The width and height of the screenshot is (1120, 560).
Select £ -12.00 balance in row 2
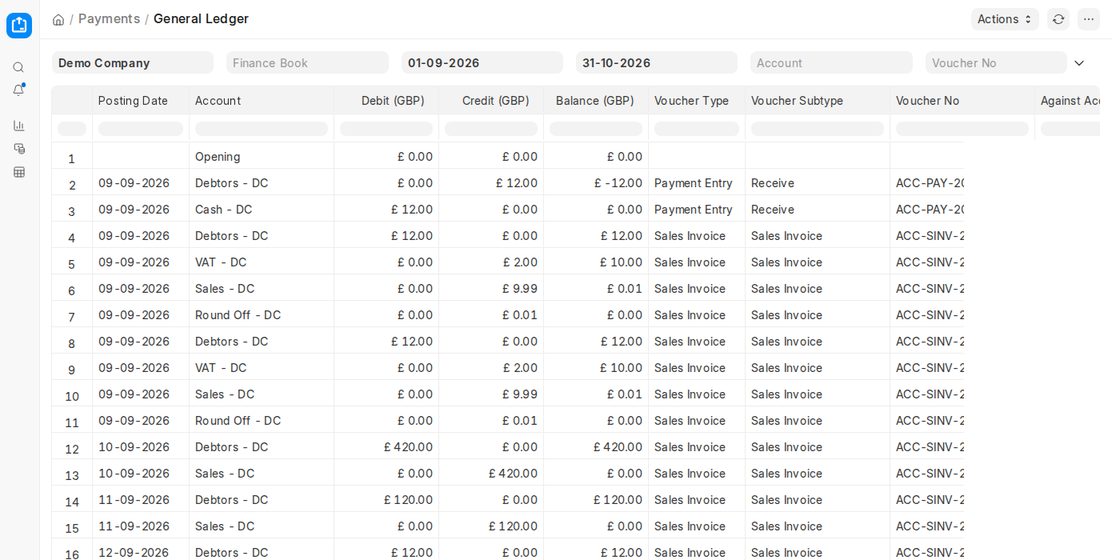596,183
